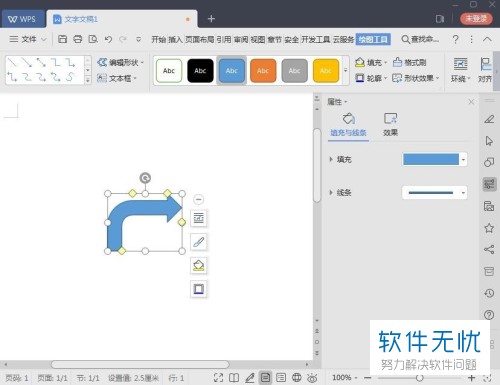Click the zoom slider handle

click(420, 378)
